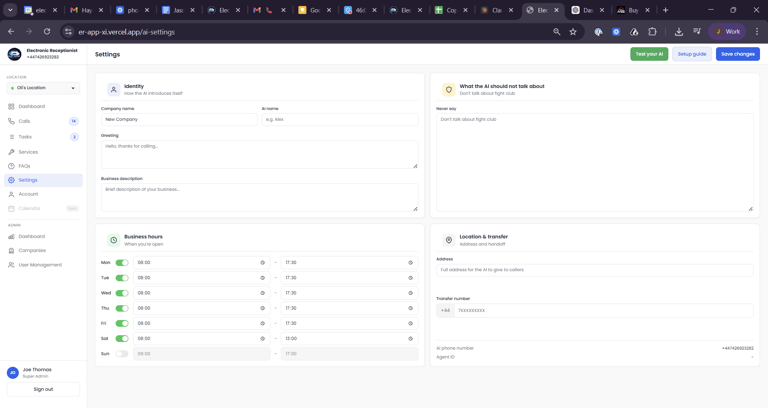Click the browser zoom magnifier icon

coord(557,32)
